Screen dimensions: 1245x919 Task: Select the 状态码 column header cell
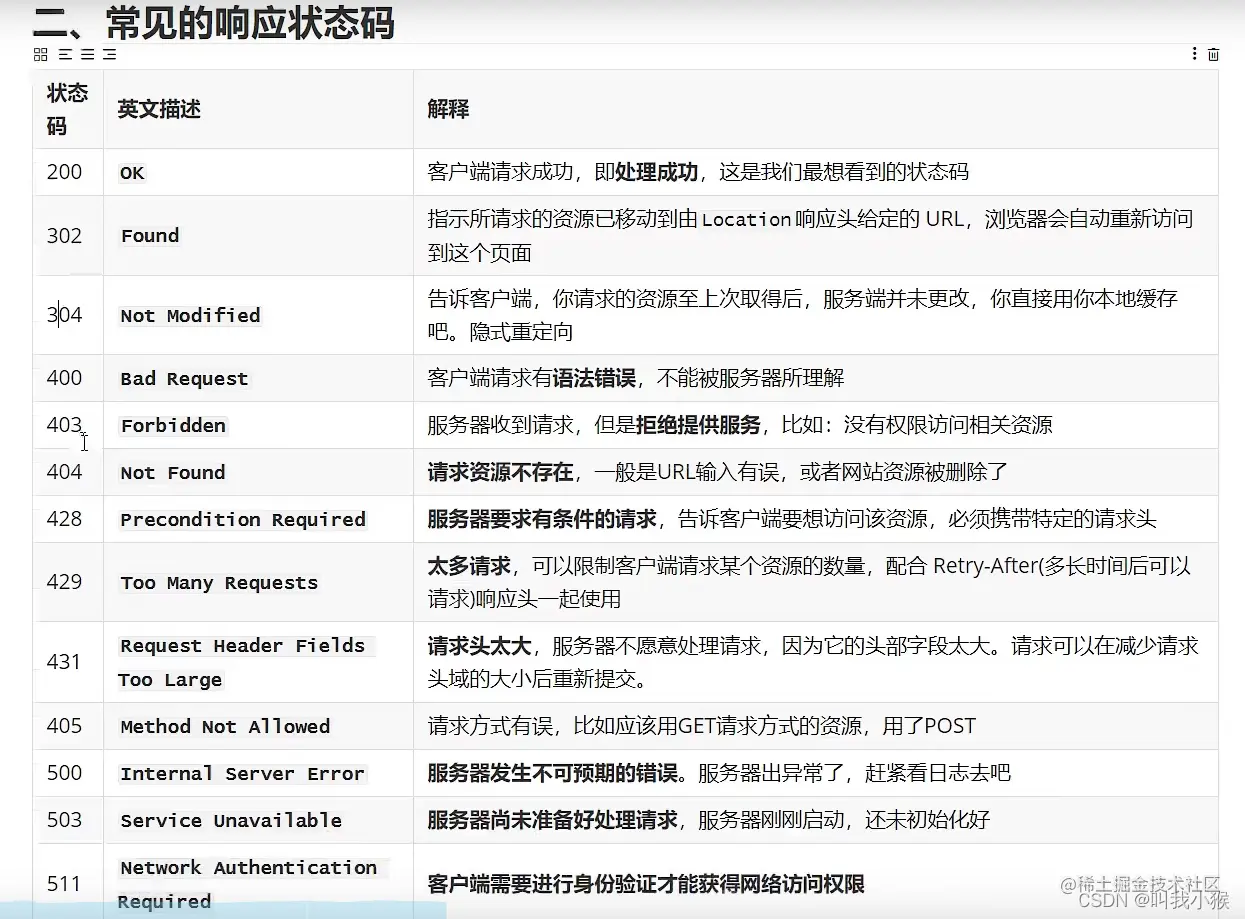coord(67,108)
